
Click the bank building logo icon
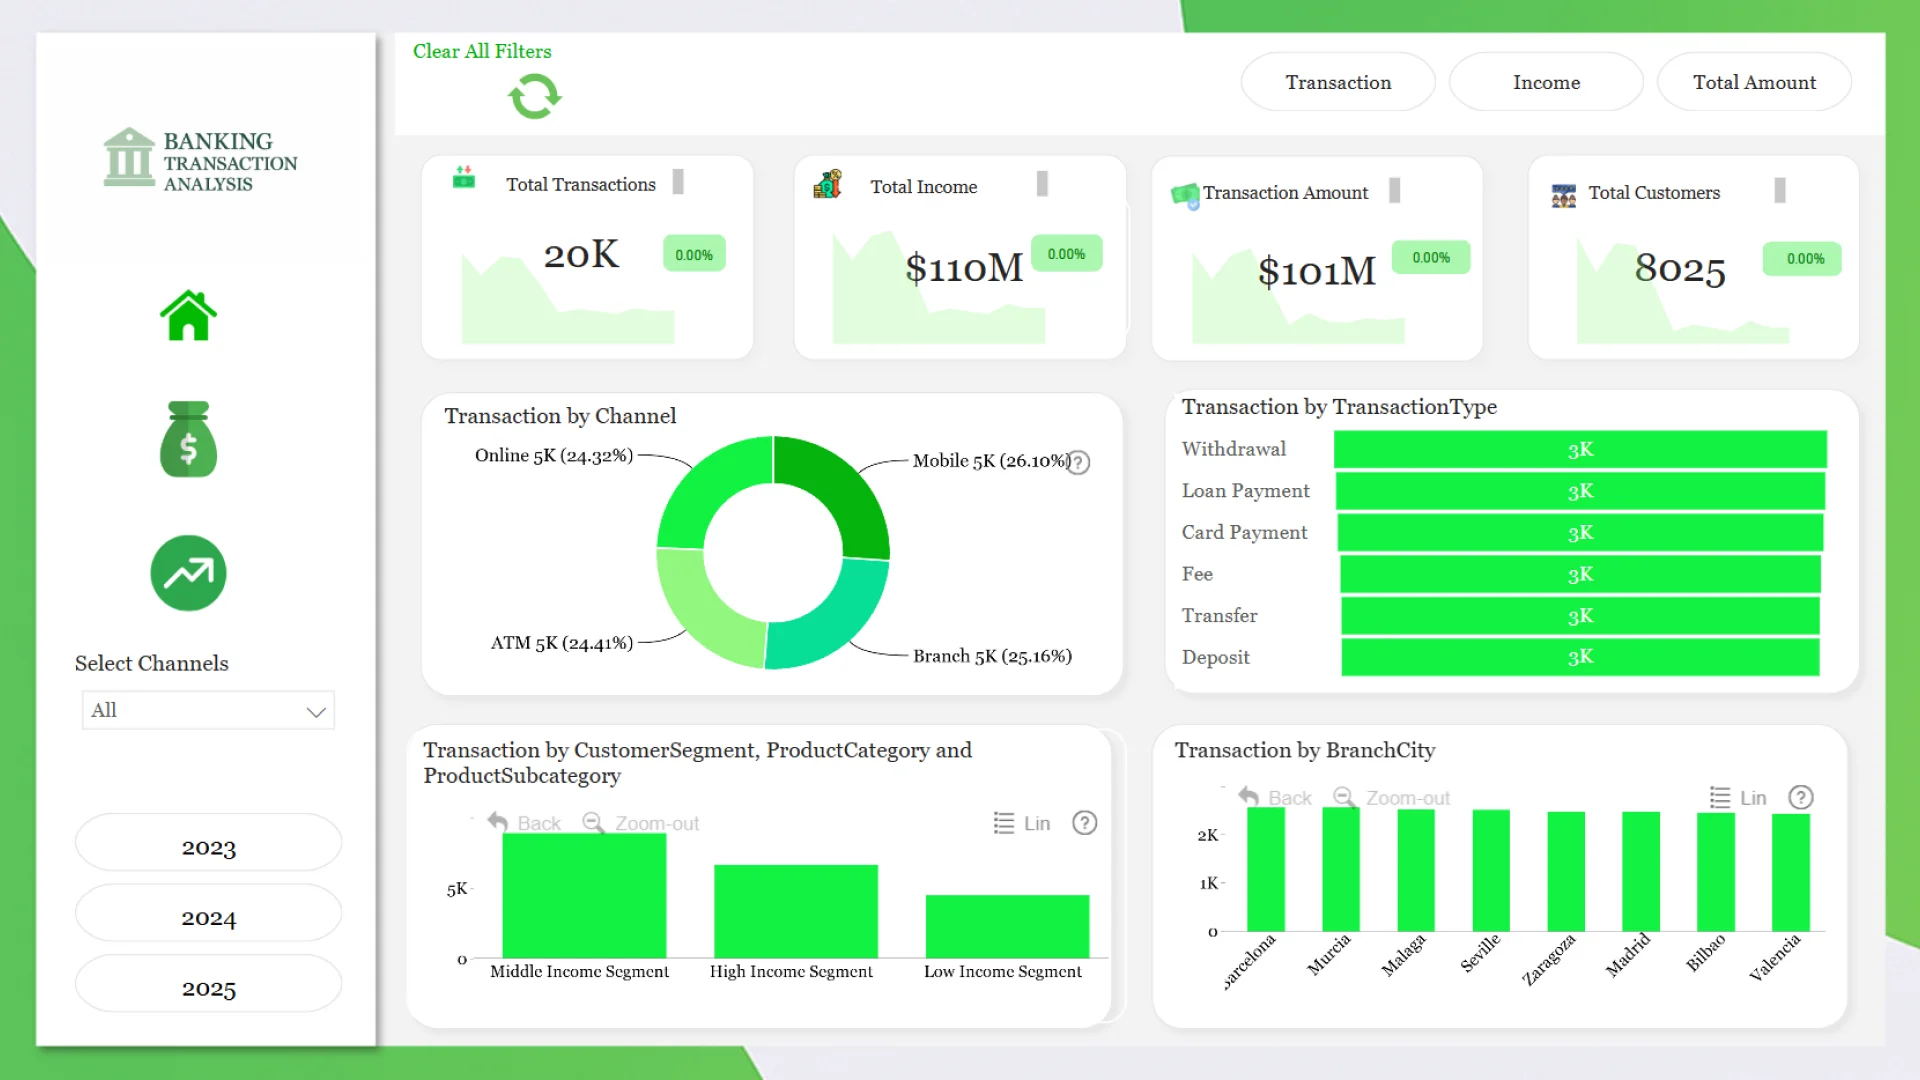pyautogui.click(x=129, y=157)
